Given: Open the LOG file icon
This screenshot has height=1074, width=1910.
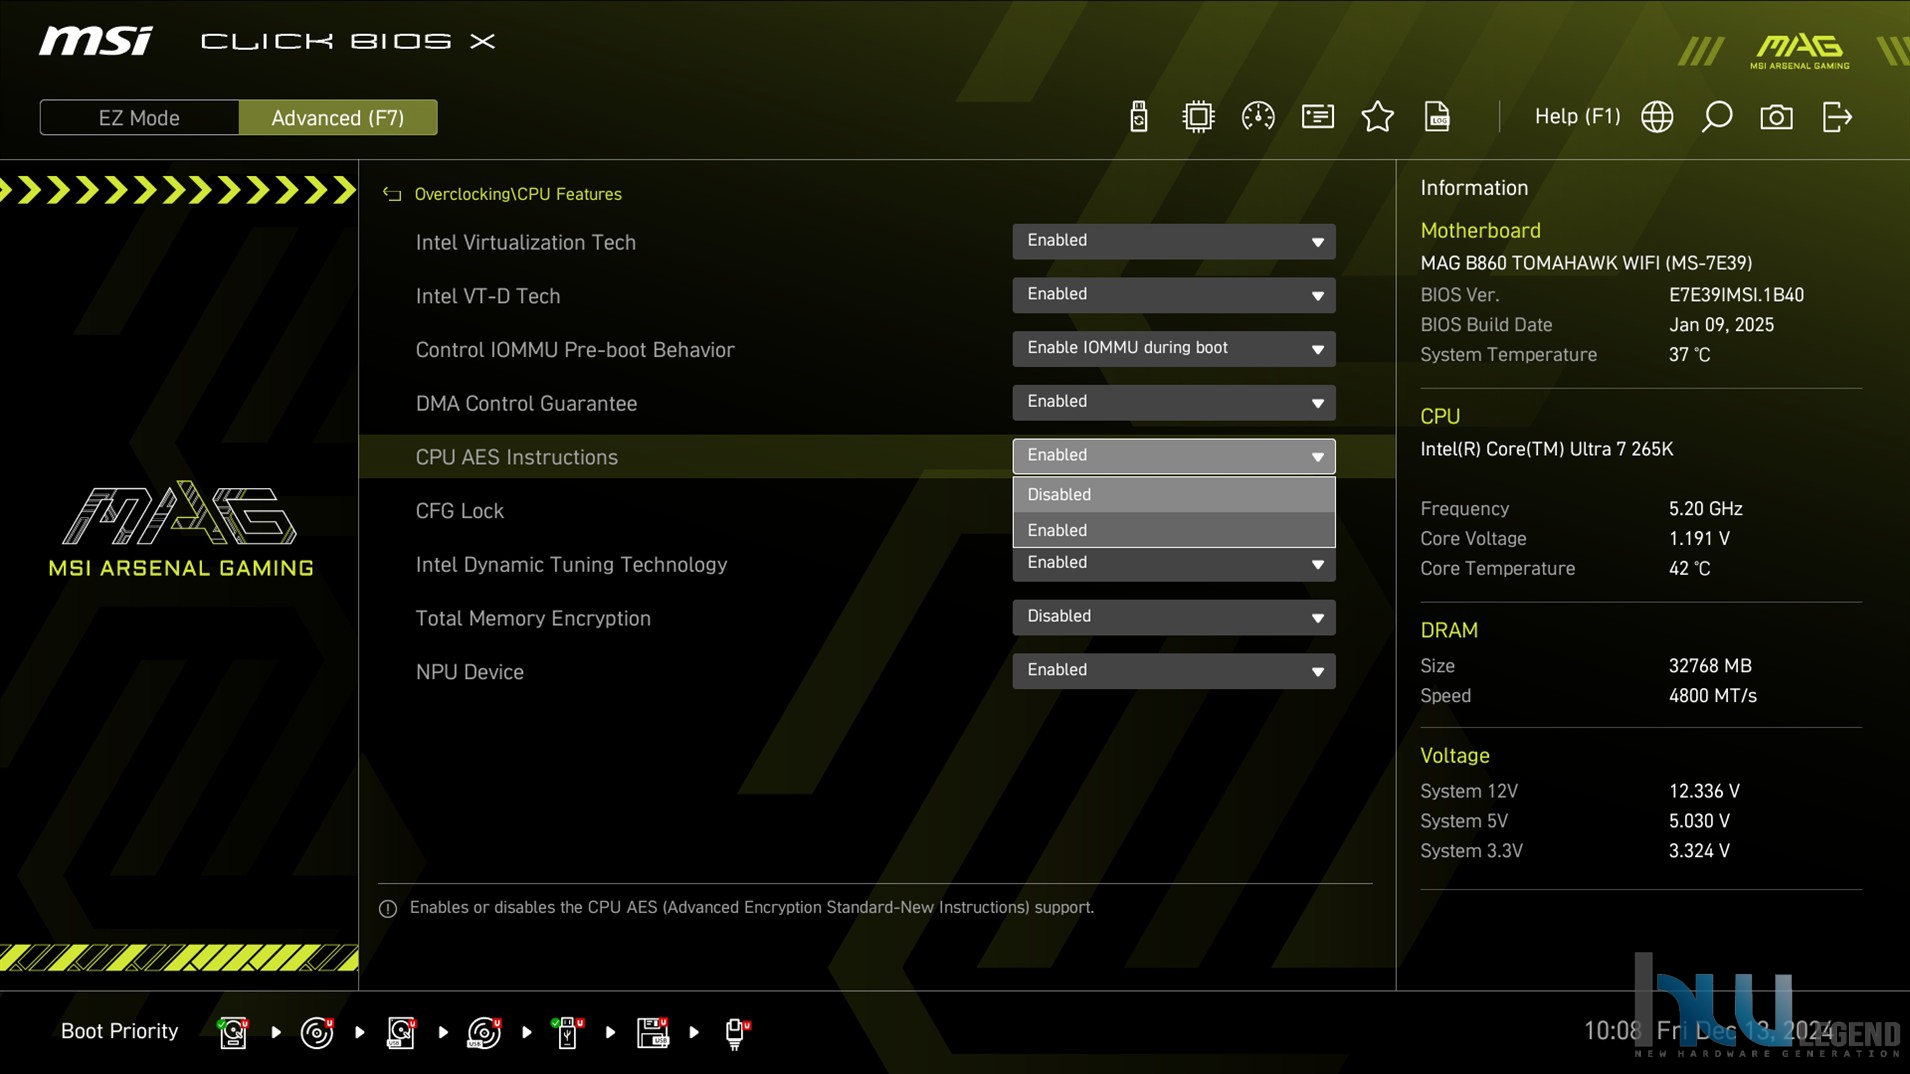Looking at the screenshot, I should (x=1437, y=117).
